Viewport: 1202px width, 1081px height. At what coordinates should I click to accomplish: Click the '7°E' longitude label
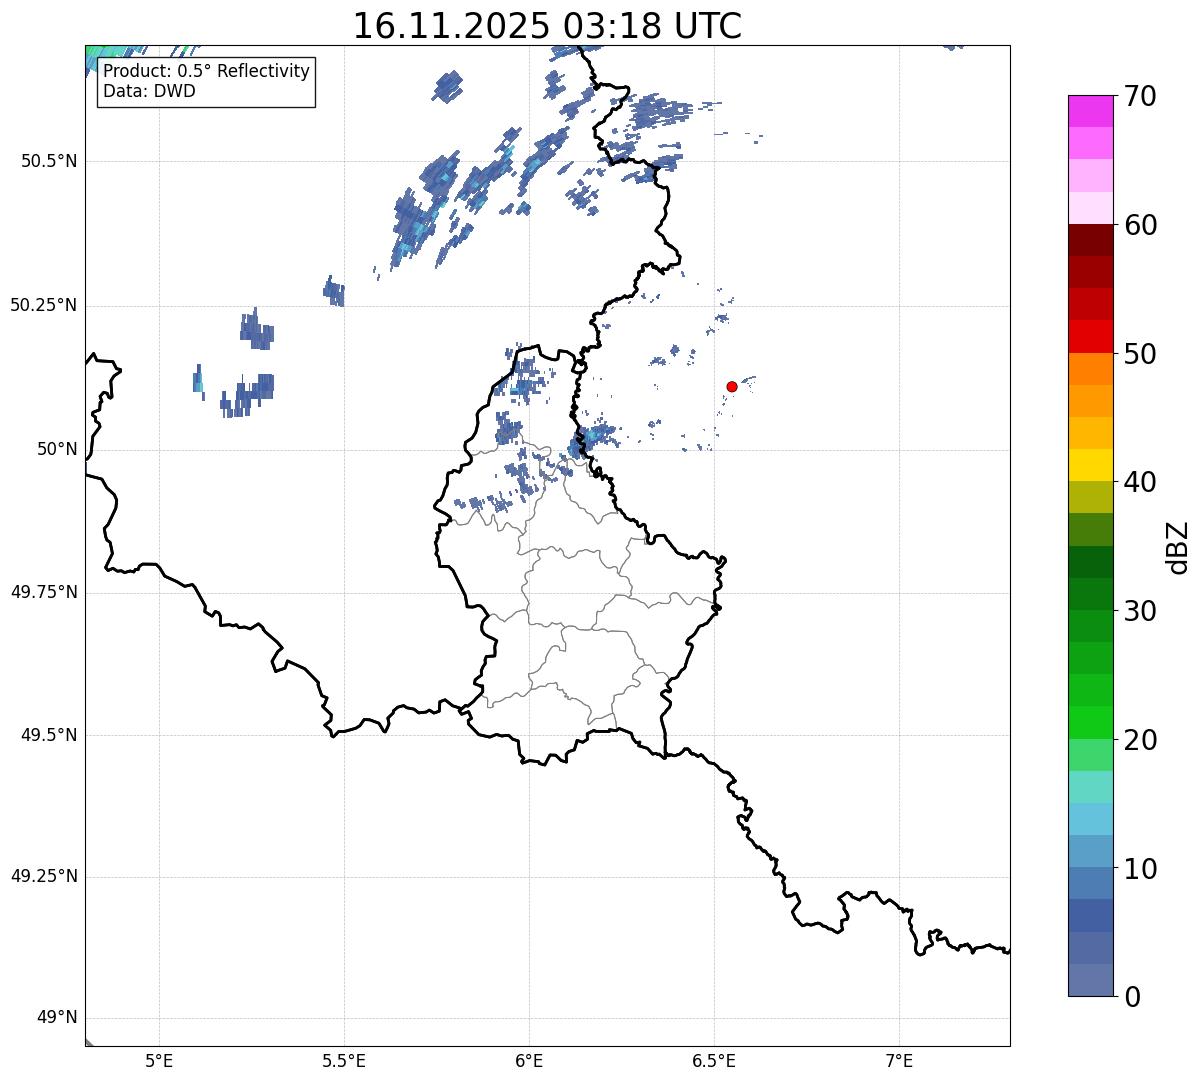[899, 1060]
